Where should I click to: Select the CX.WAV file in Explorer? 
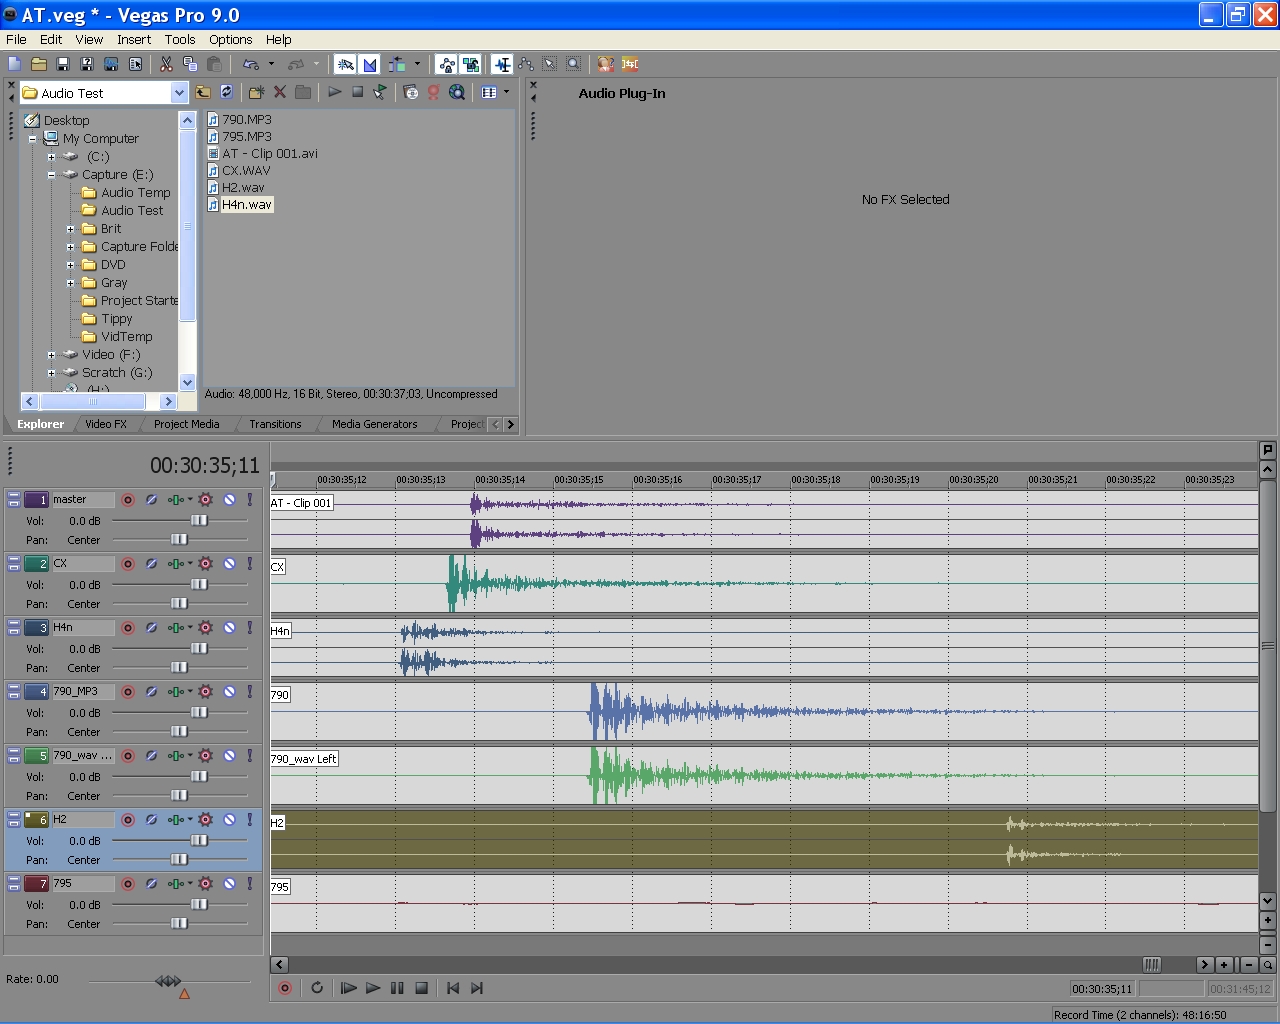246,171
